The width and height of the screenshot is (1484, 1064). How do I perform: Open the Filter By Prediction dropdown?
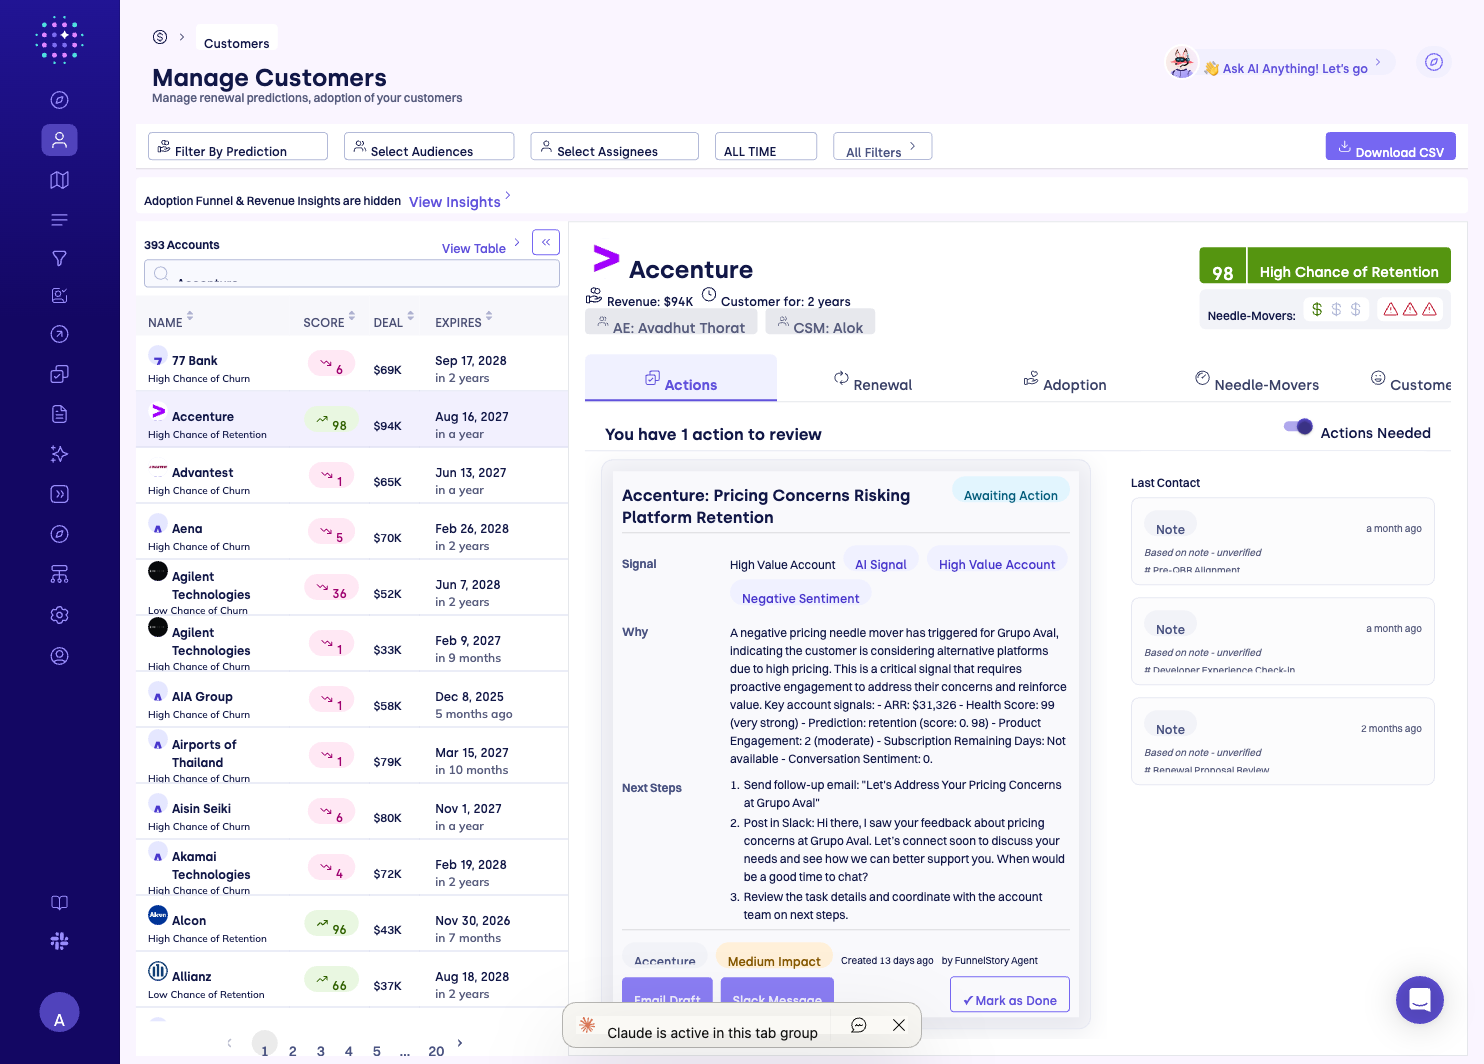[x=238, y=147]
